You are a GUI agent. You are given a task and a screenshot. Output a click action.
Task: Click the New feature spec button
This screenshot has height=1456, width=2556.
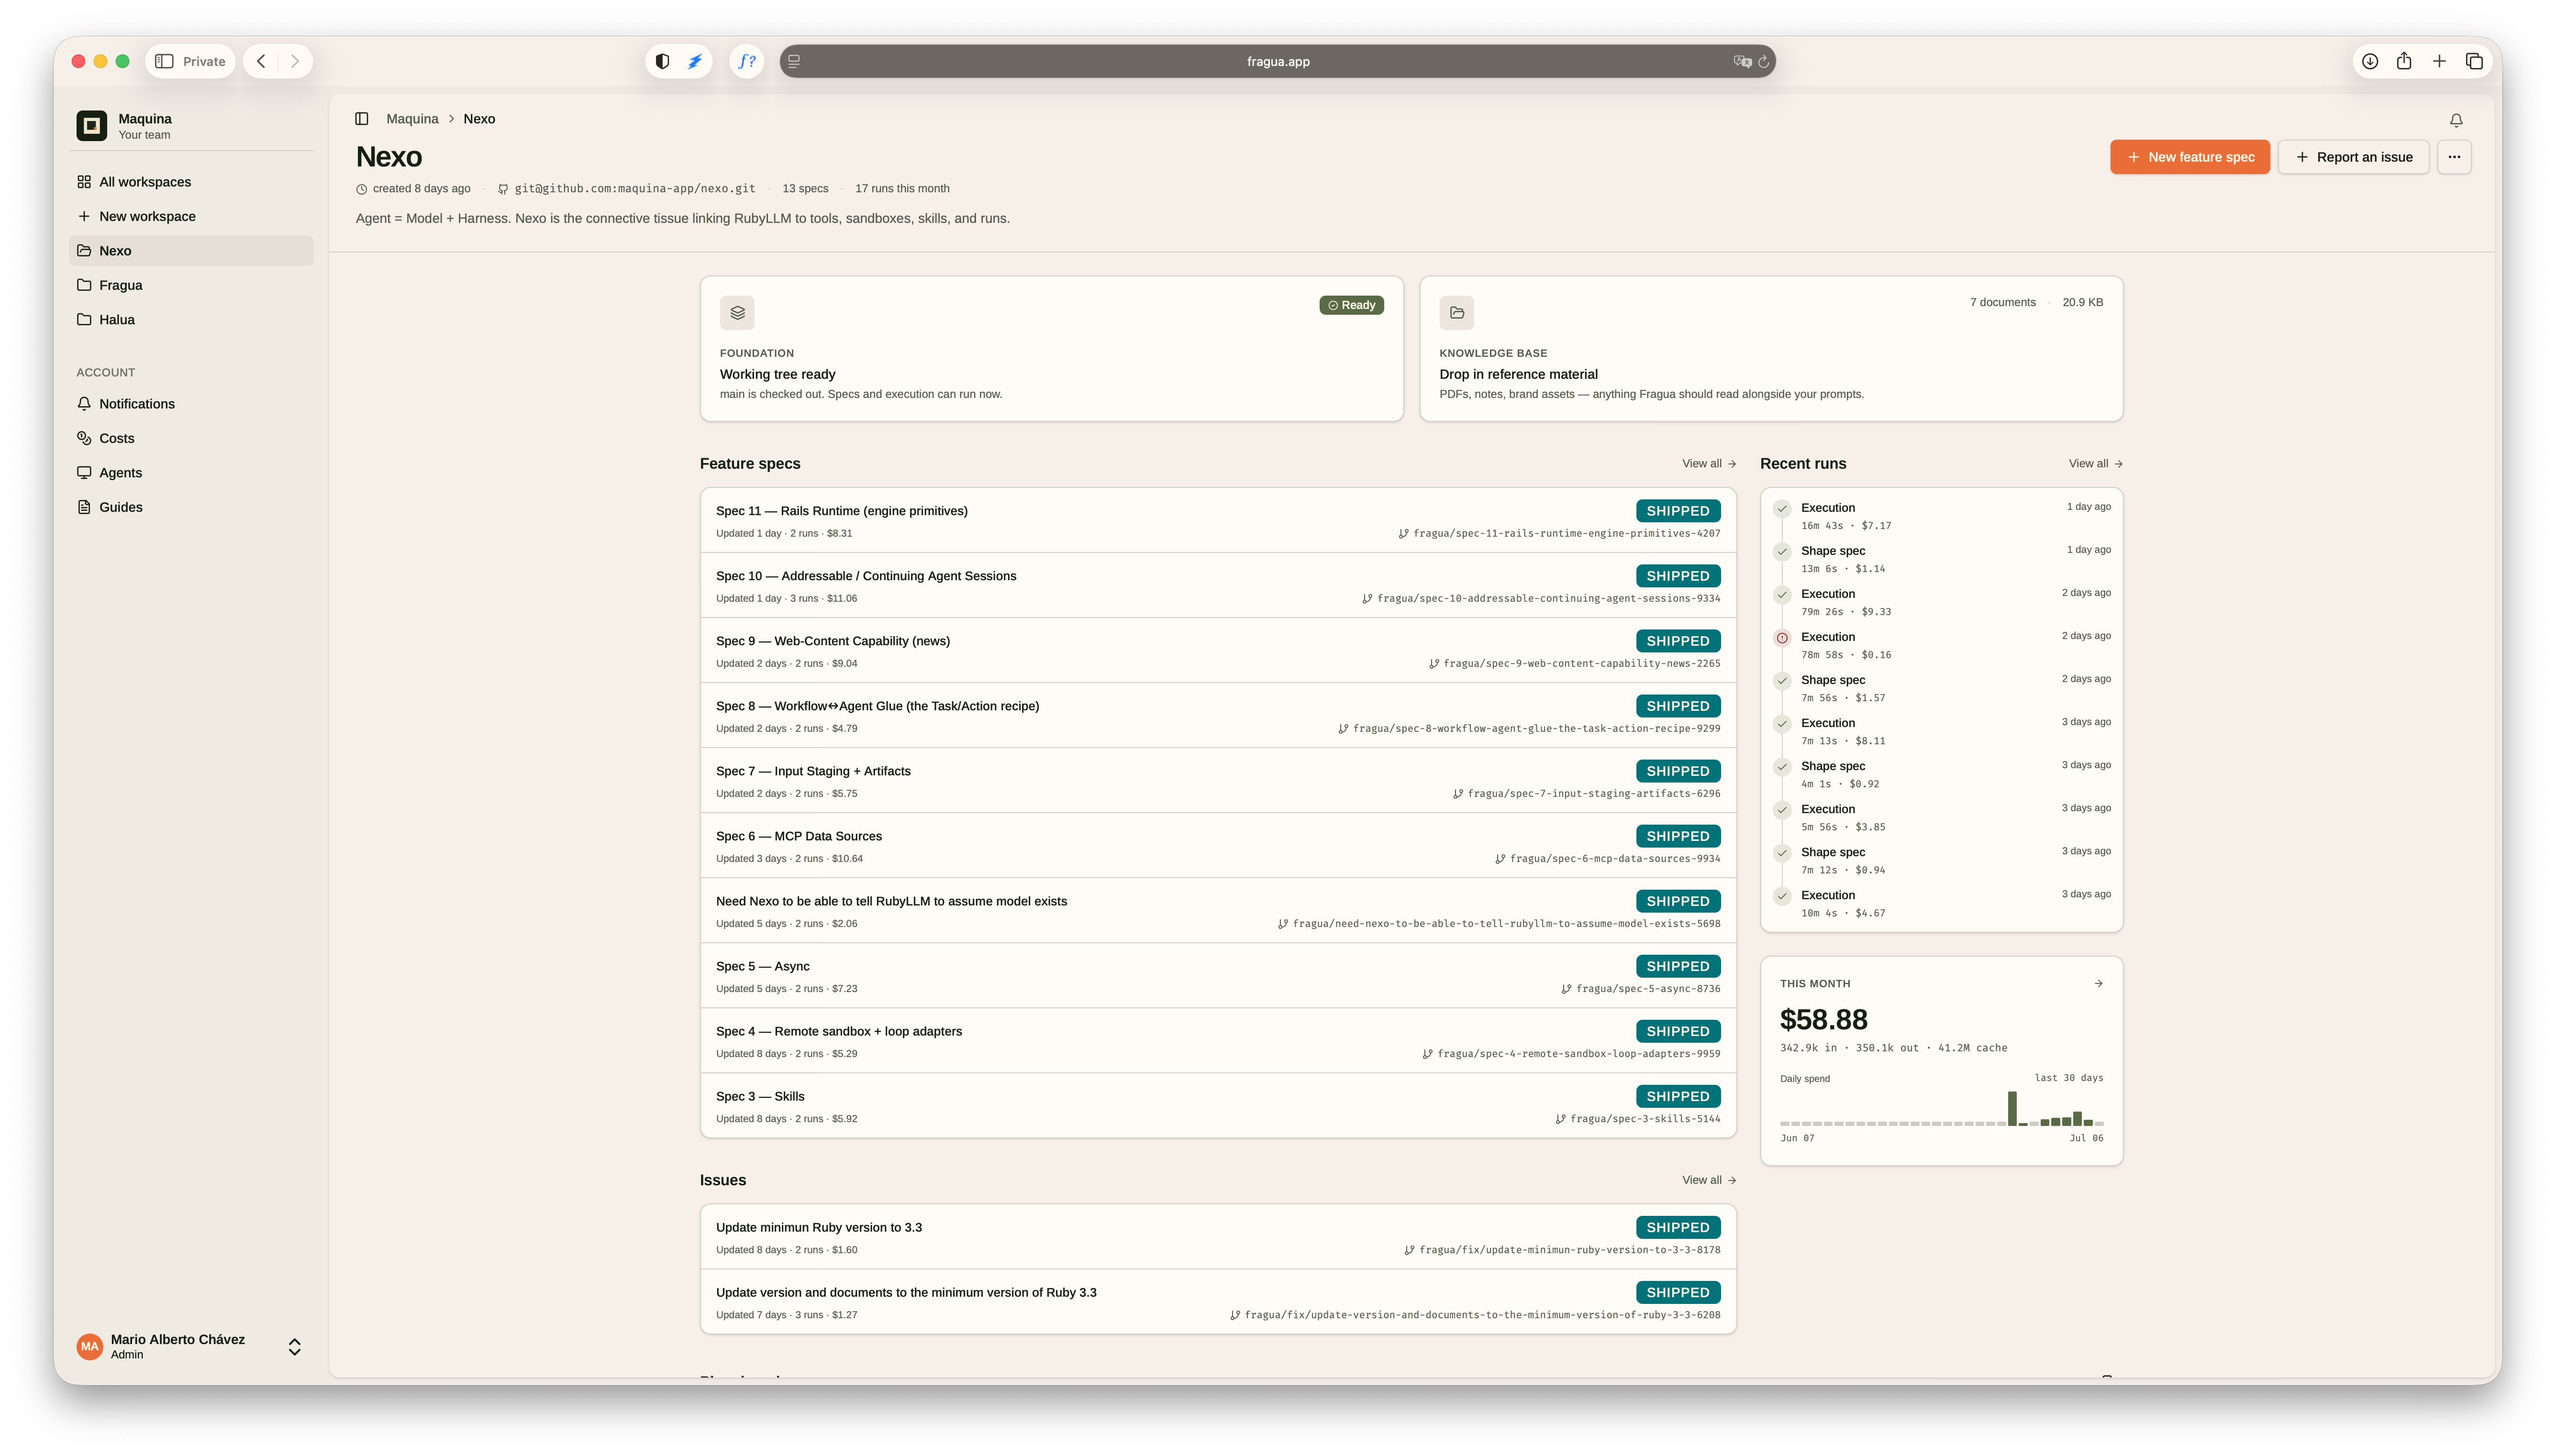coord(2189,157)
